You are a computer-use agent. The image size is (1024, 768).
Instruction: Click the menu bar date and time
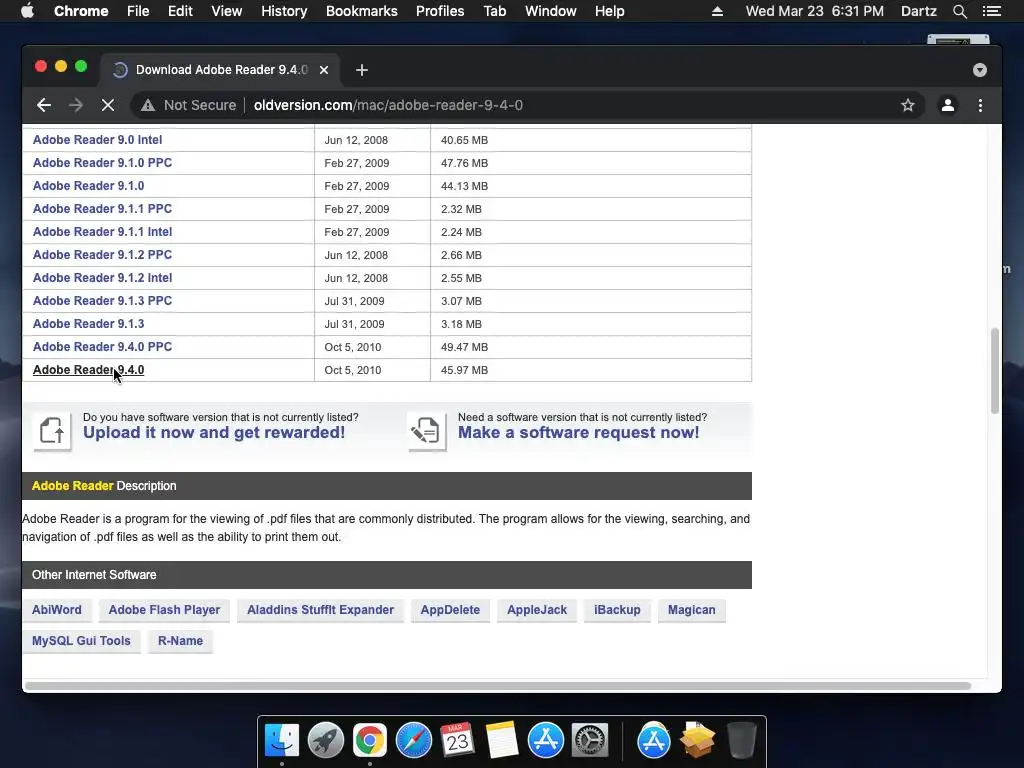pyautogui.click(x=814, y=11)
